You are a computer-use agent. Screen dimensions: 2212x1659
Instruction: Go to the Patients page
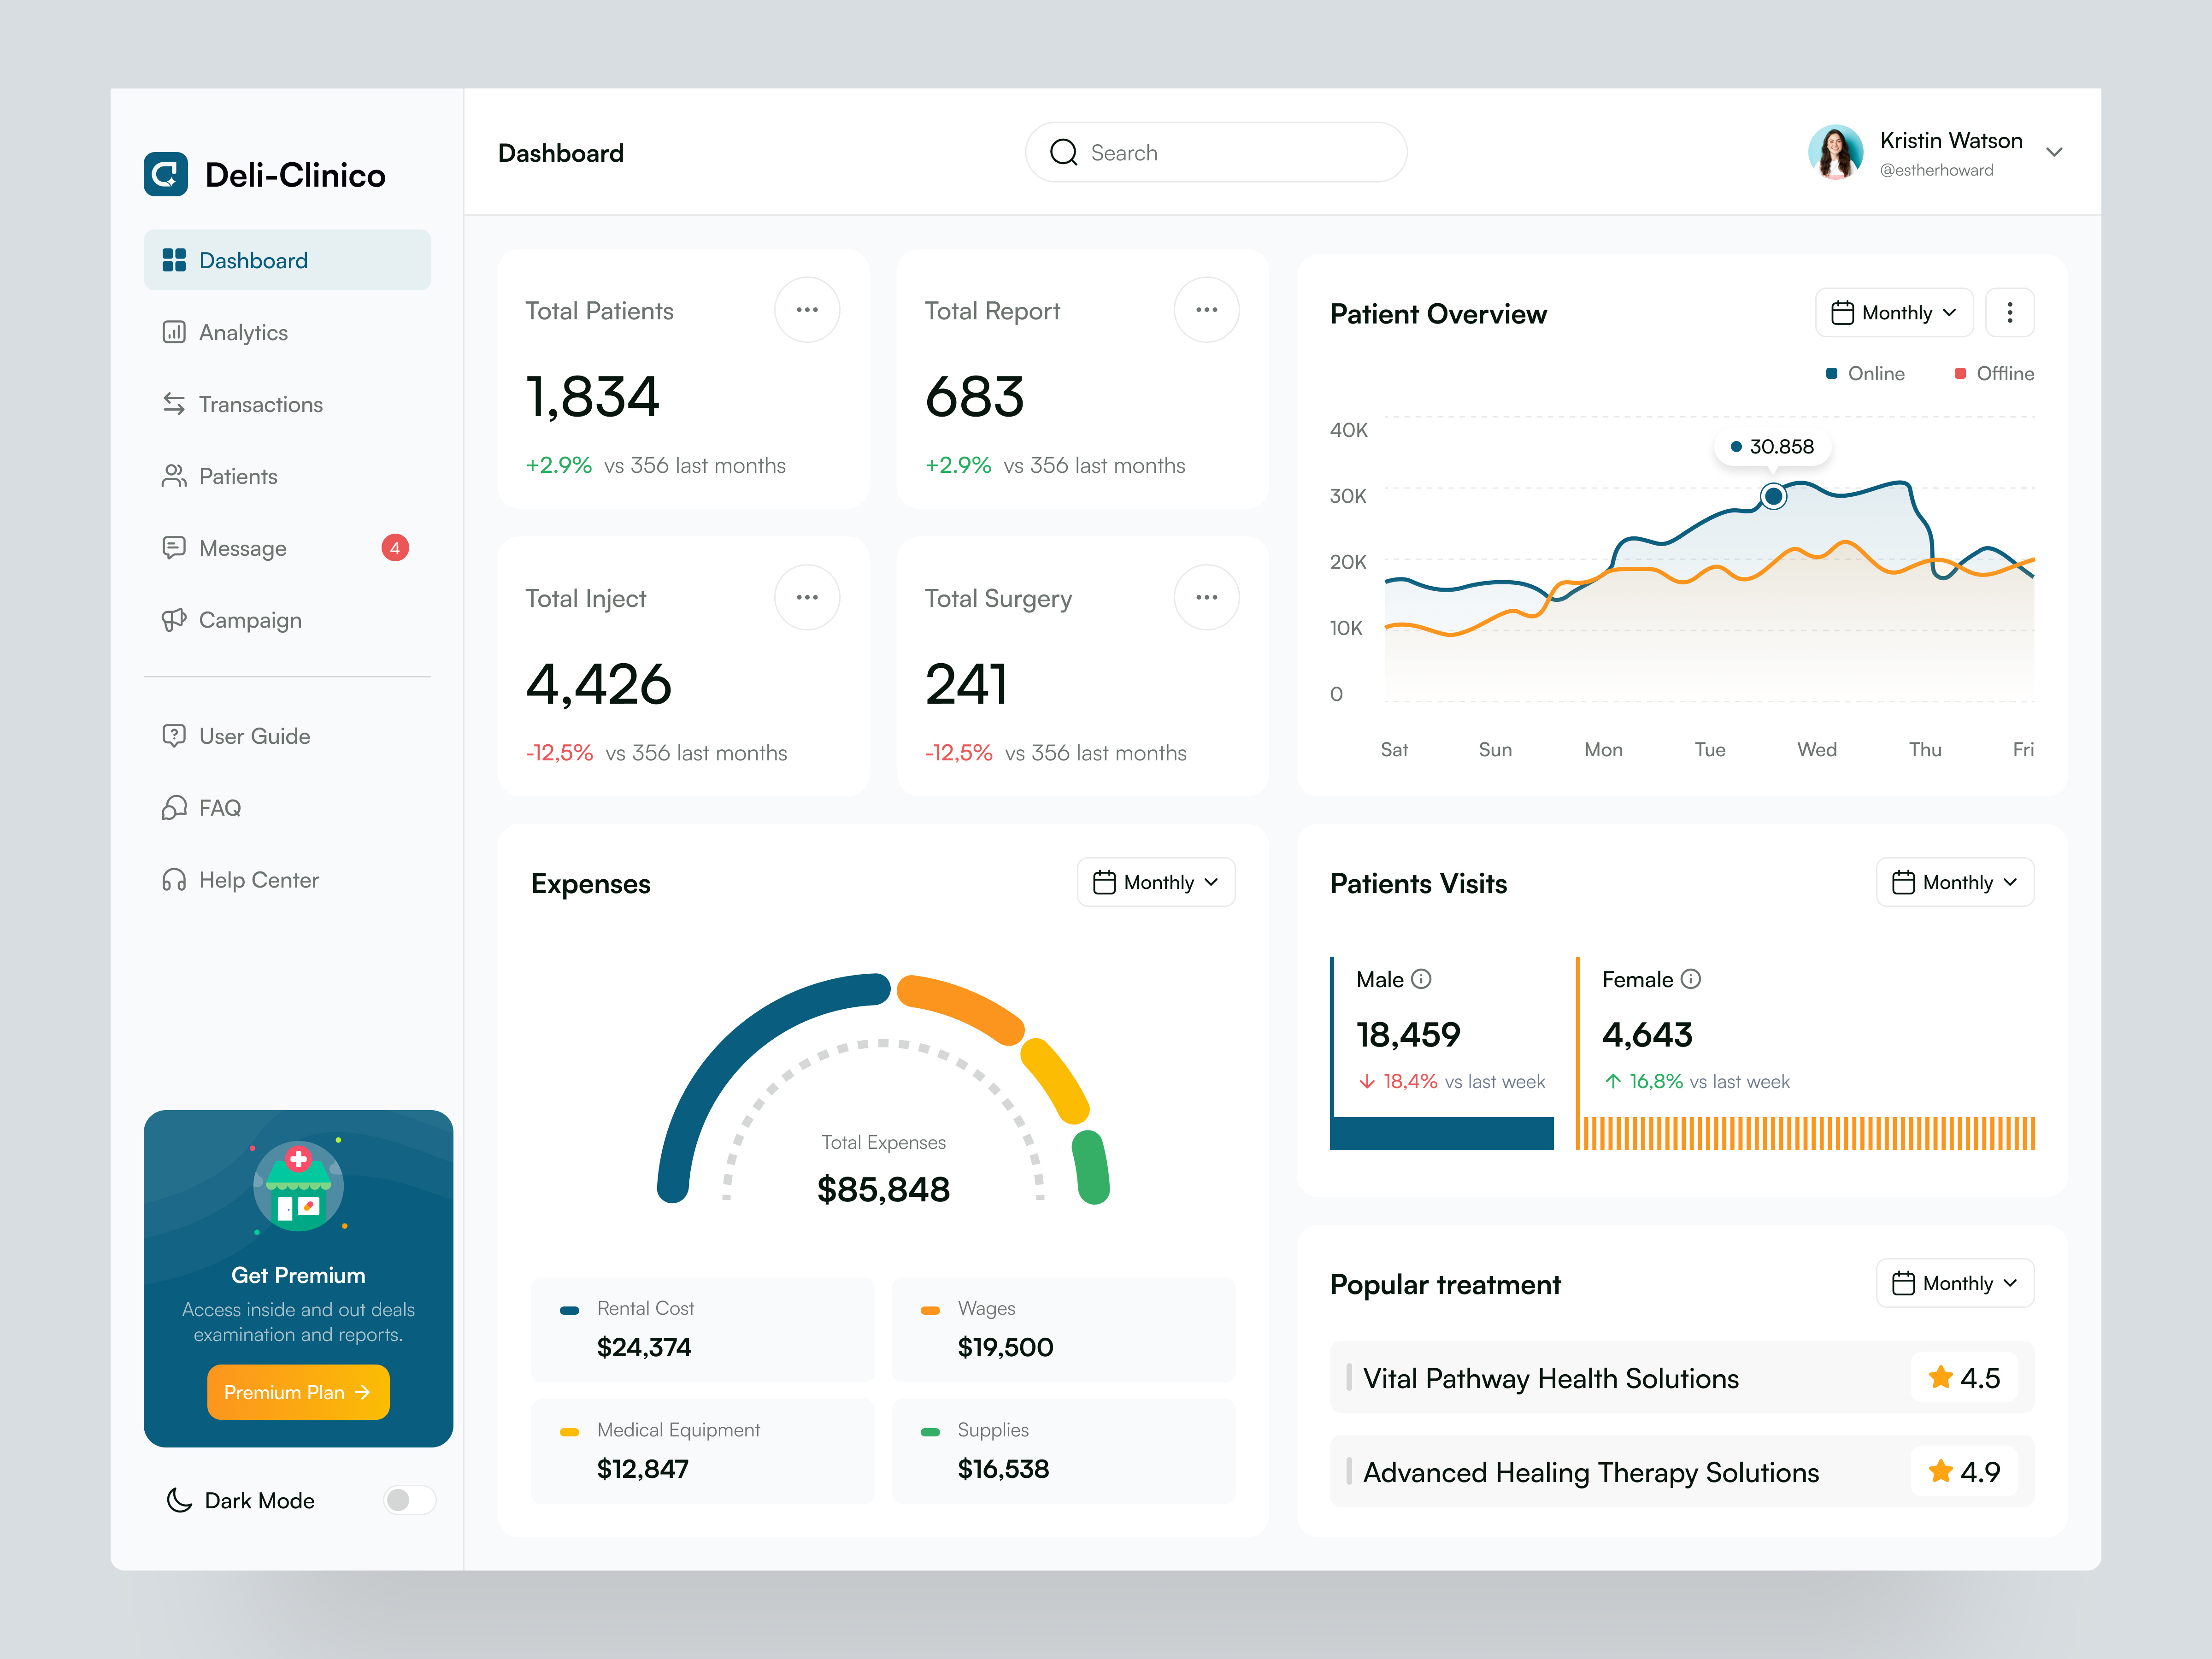click(x=238, y=476)
